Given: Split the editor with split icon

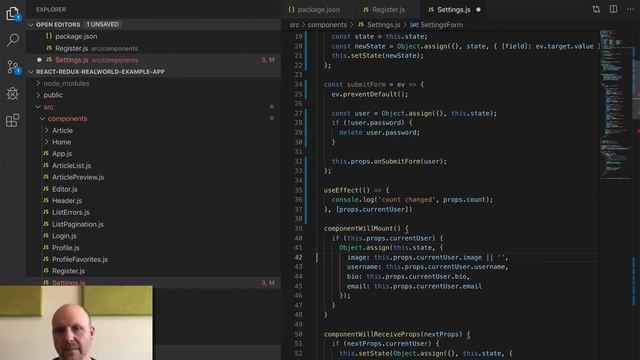Looking at the screenshot, I should click(x=613, y=9).
